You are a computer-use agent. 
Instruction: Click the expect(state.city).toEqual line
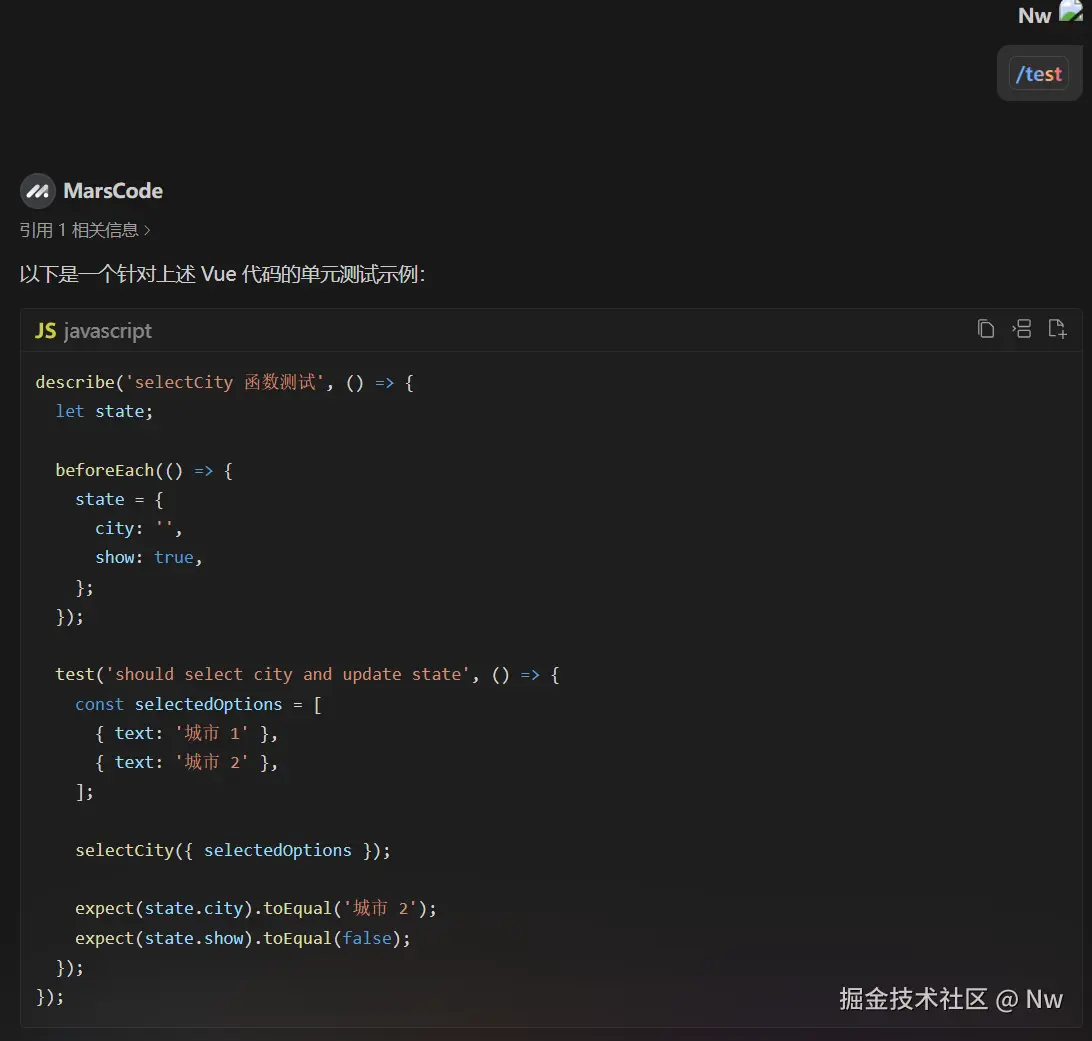(x=256, y=909)
